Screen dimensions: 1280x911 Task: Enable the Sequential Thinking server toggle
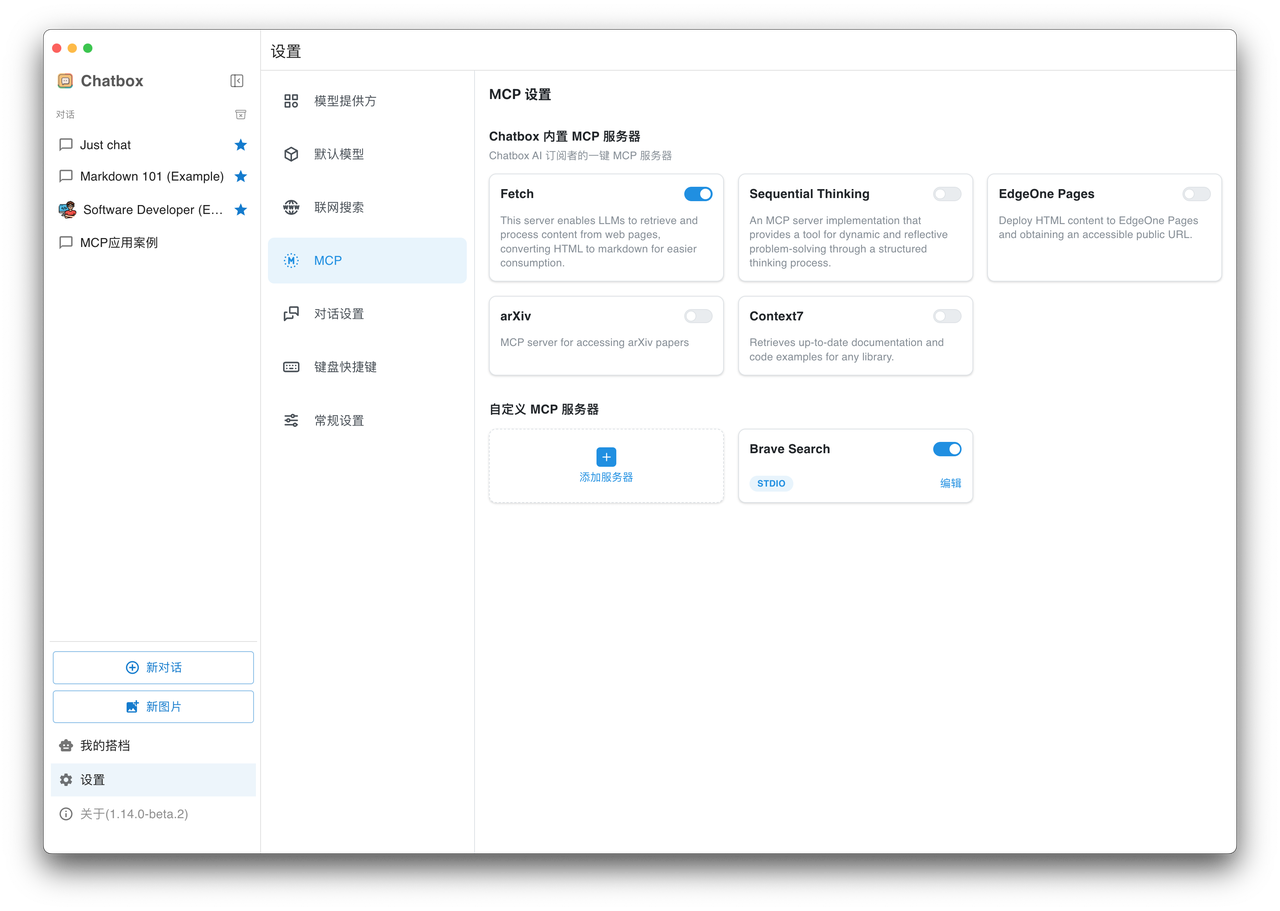947,194
